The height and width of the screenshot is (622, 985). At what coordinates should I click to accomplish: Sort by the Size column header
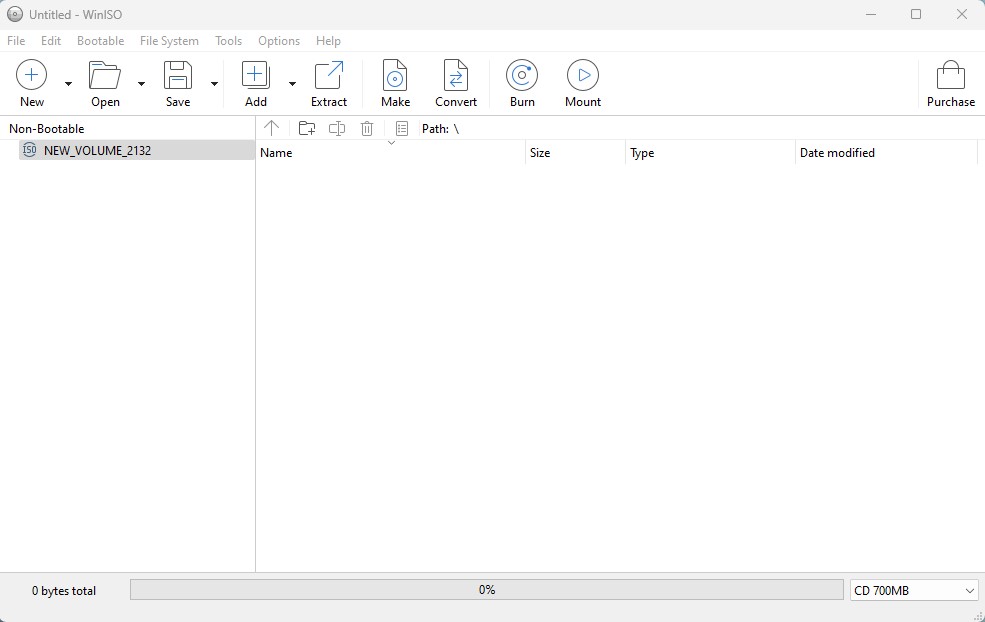pos(575,153)
